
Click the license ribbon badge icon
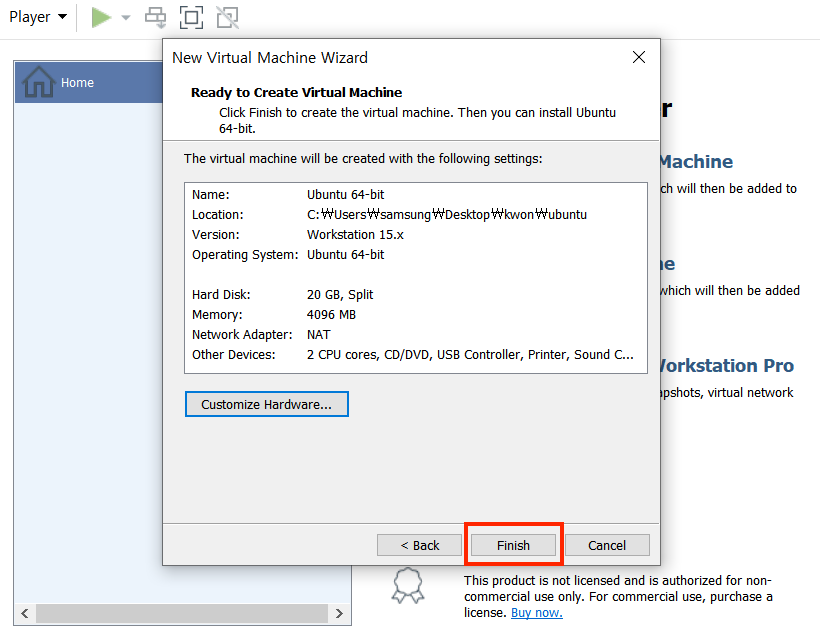pos(408,586)
